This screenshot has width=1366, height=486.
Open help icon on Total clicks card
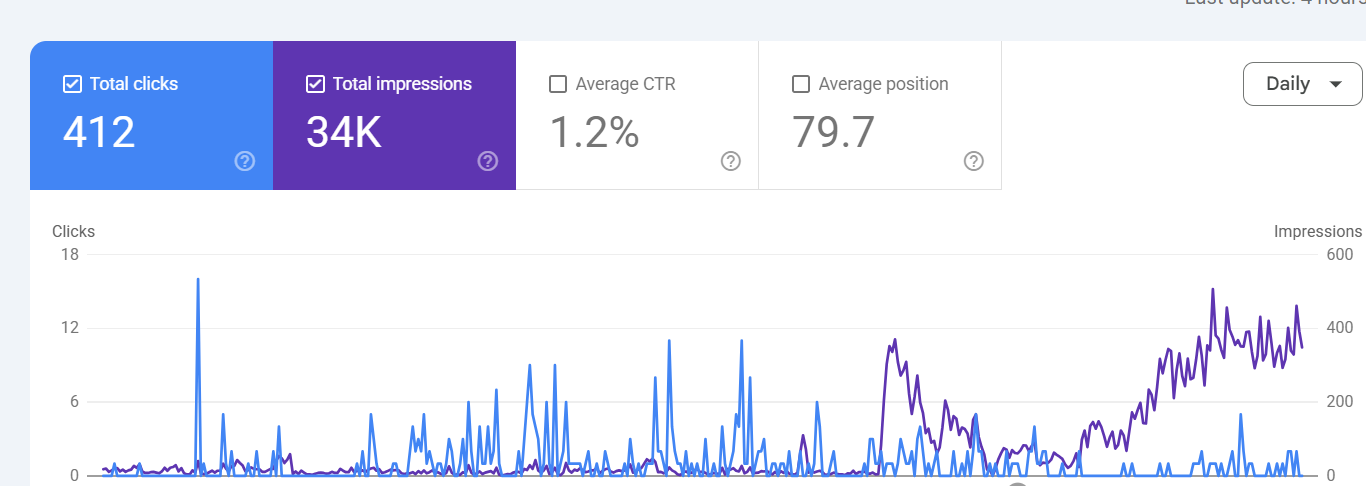pyautogui.click(x=245, y=161)
